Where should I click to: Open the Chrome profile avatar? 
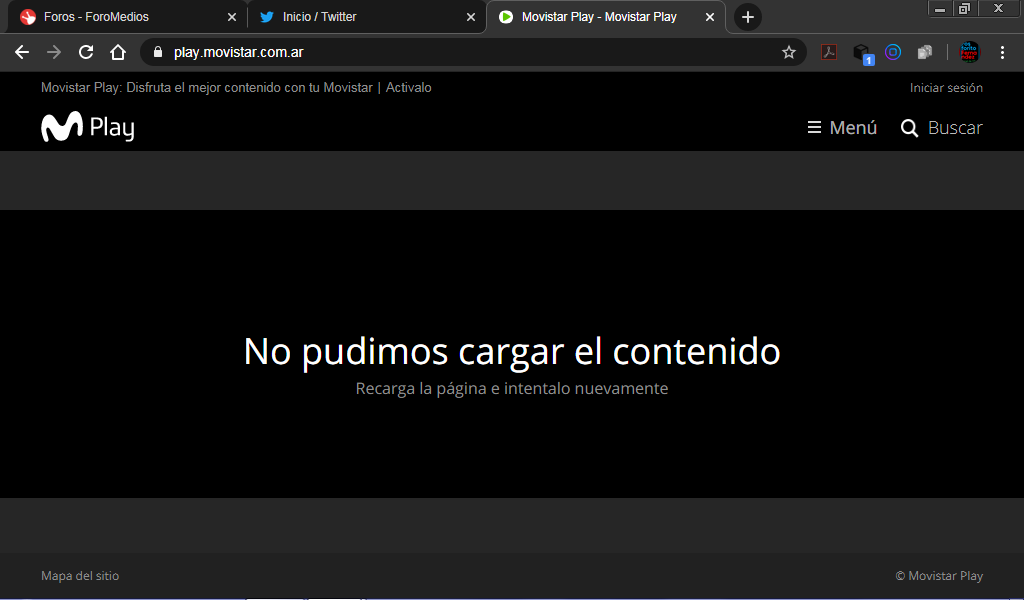point(969,52)
